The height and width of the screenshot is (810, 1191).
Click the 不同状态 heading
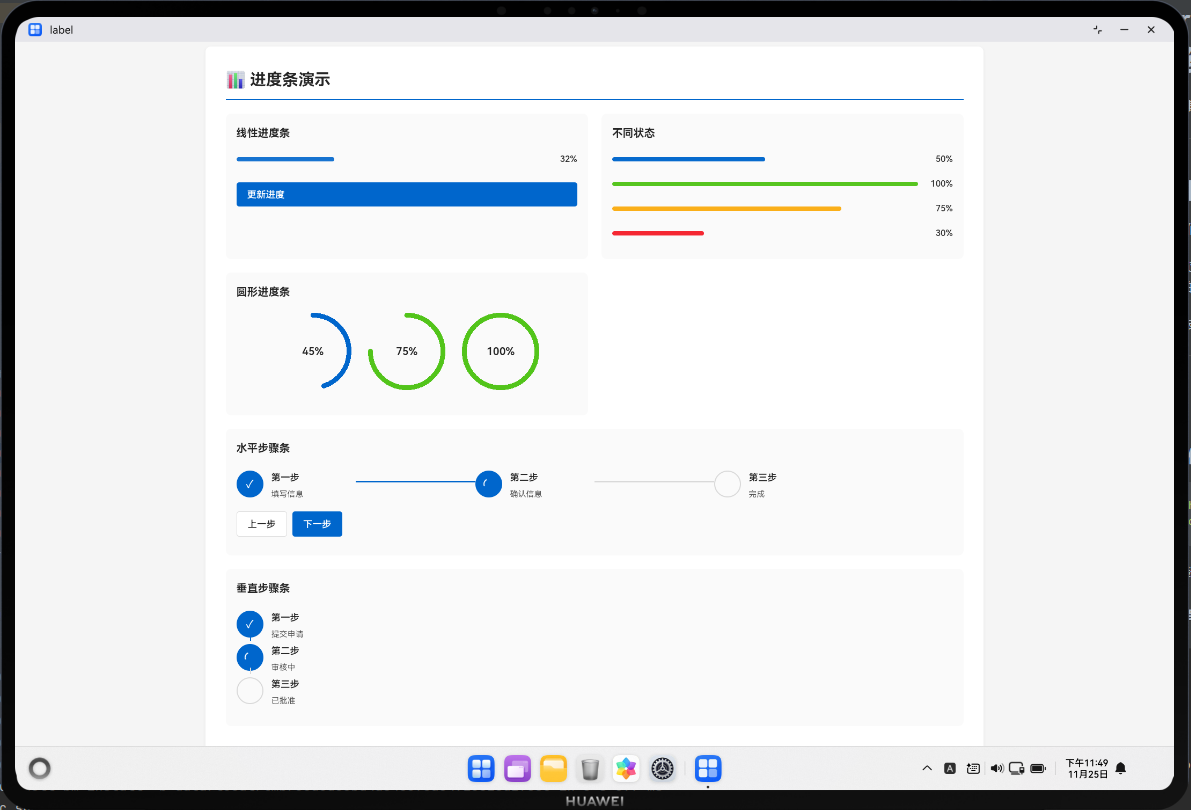[633, 133]
